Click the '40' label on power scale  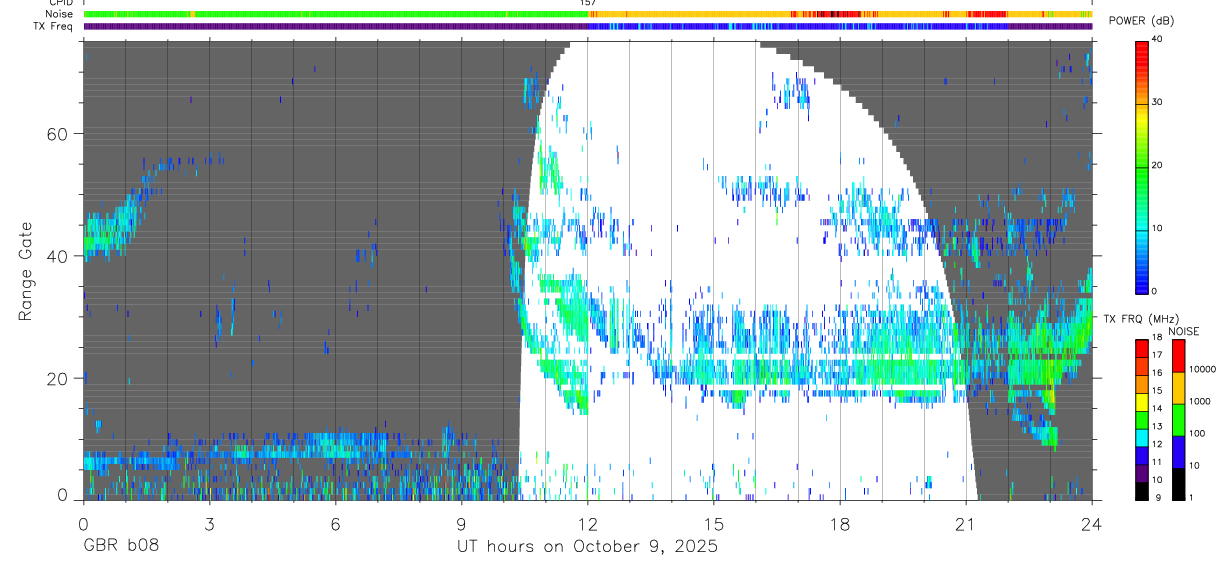tap(1157, 39)
